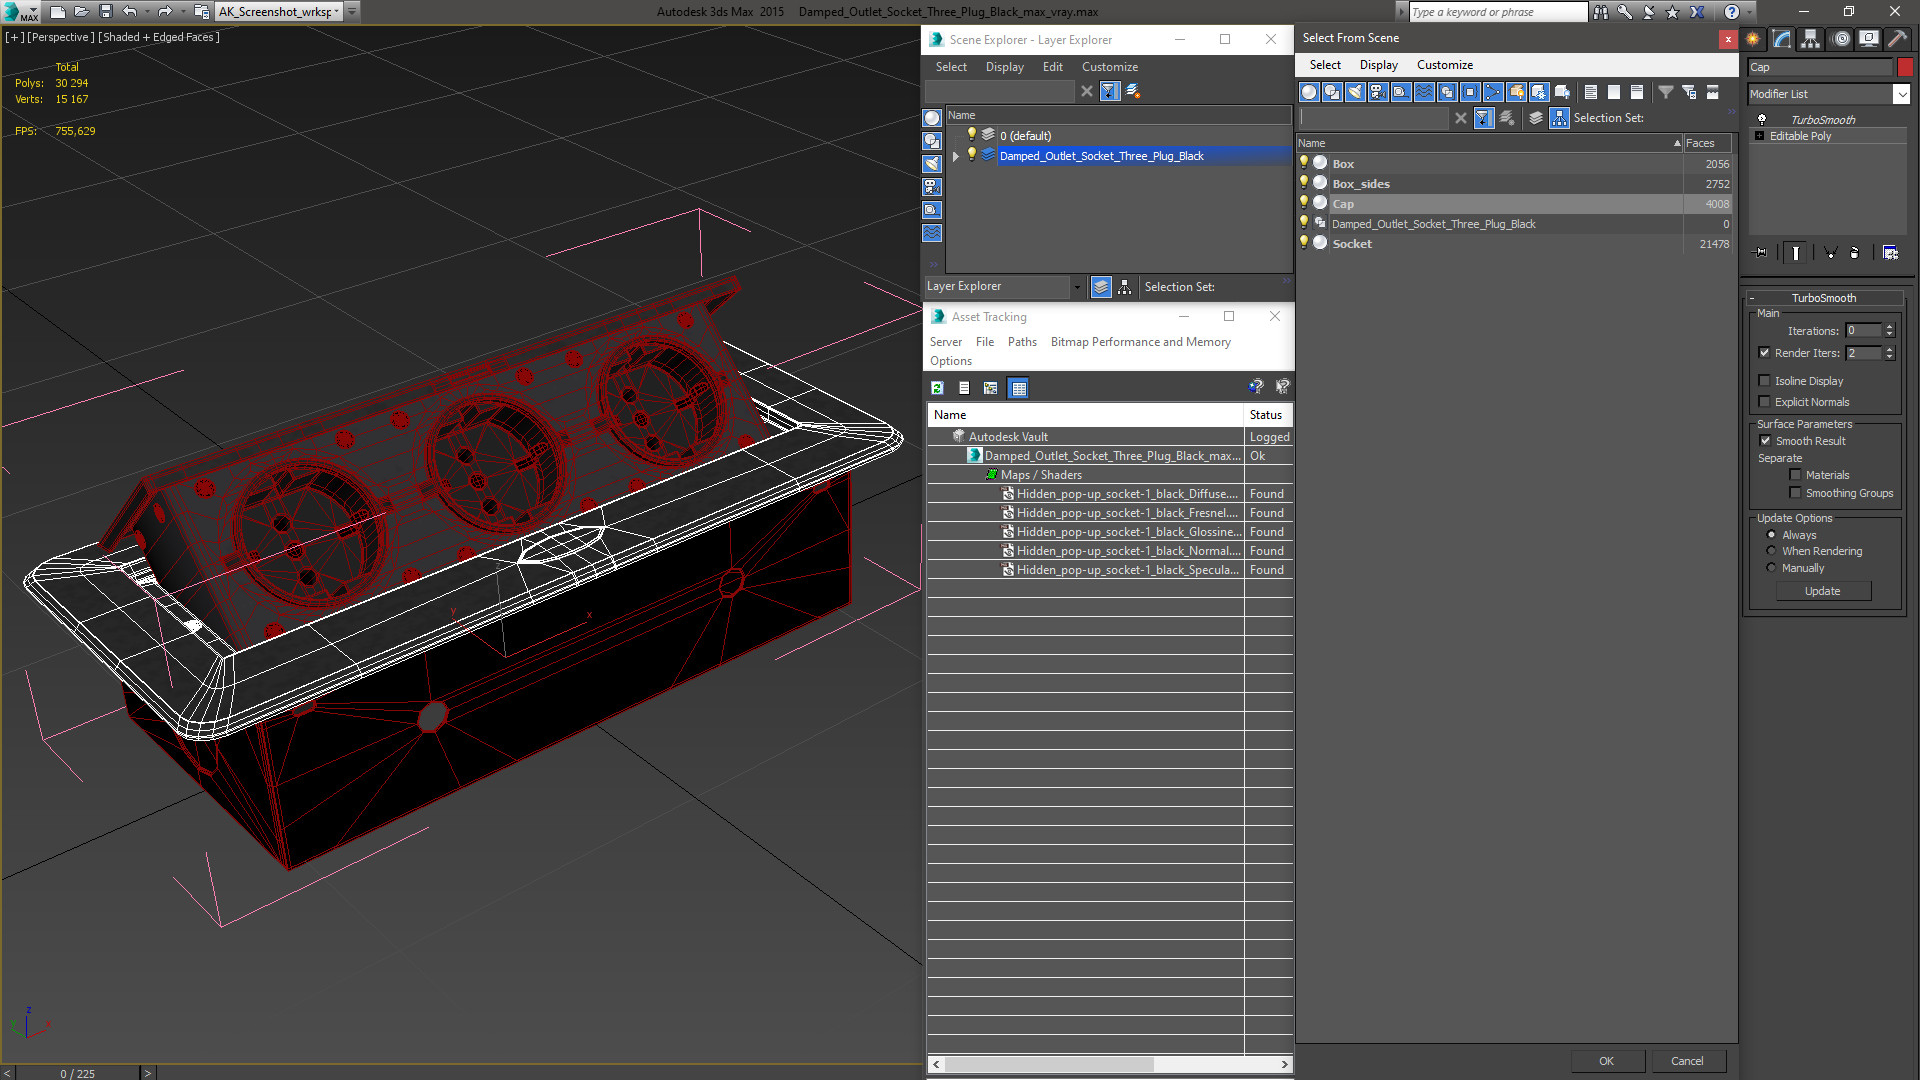Click the funnel filter icon in Select From Scene
This screenshot has height=1080, width=1920.
[1666, 92]
